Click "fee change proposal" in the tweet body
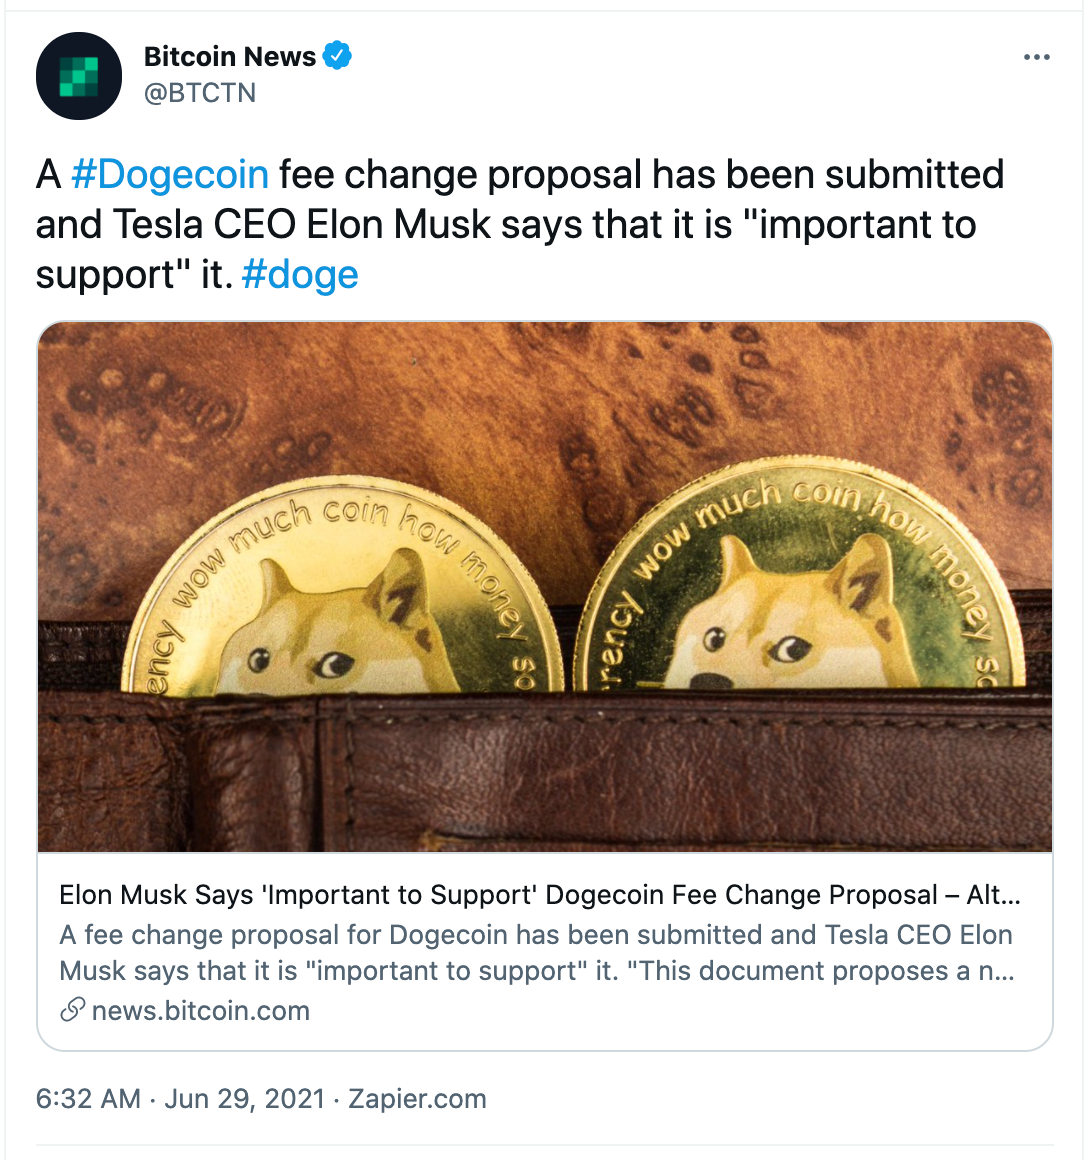This screenshot has width=1092, height=1160. coord(460,175)
